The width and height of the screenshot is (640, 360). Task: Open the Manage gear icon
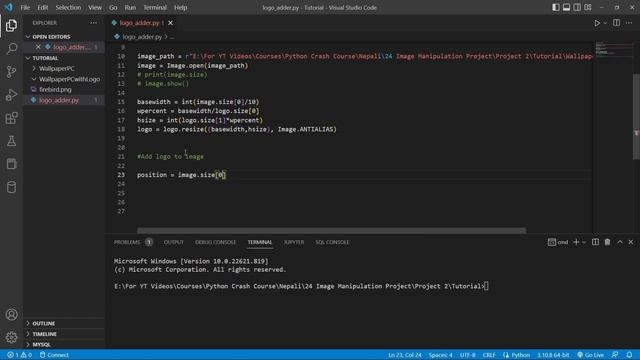click(x=11, y=337)
